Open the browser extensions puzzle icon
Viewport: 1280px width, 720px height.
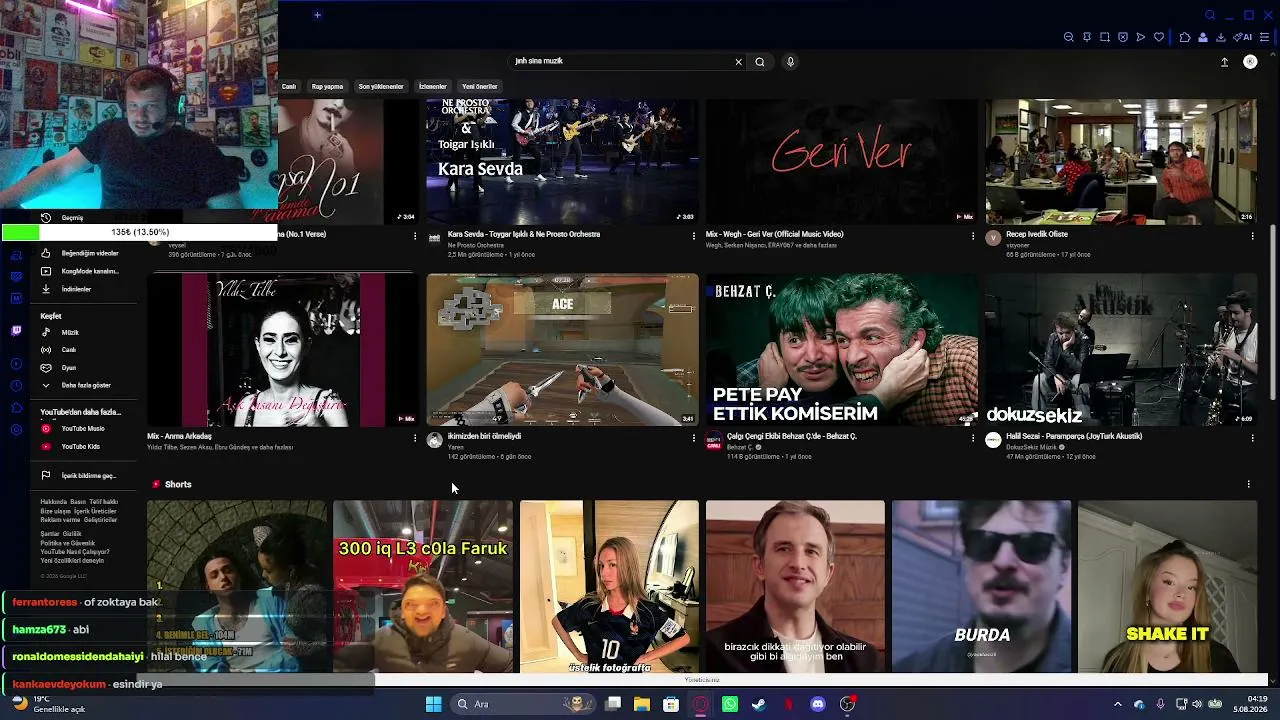pyautogui.click(x=1185, y=37)
